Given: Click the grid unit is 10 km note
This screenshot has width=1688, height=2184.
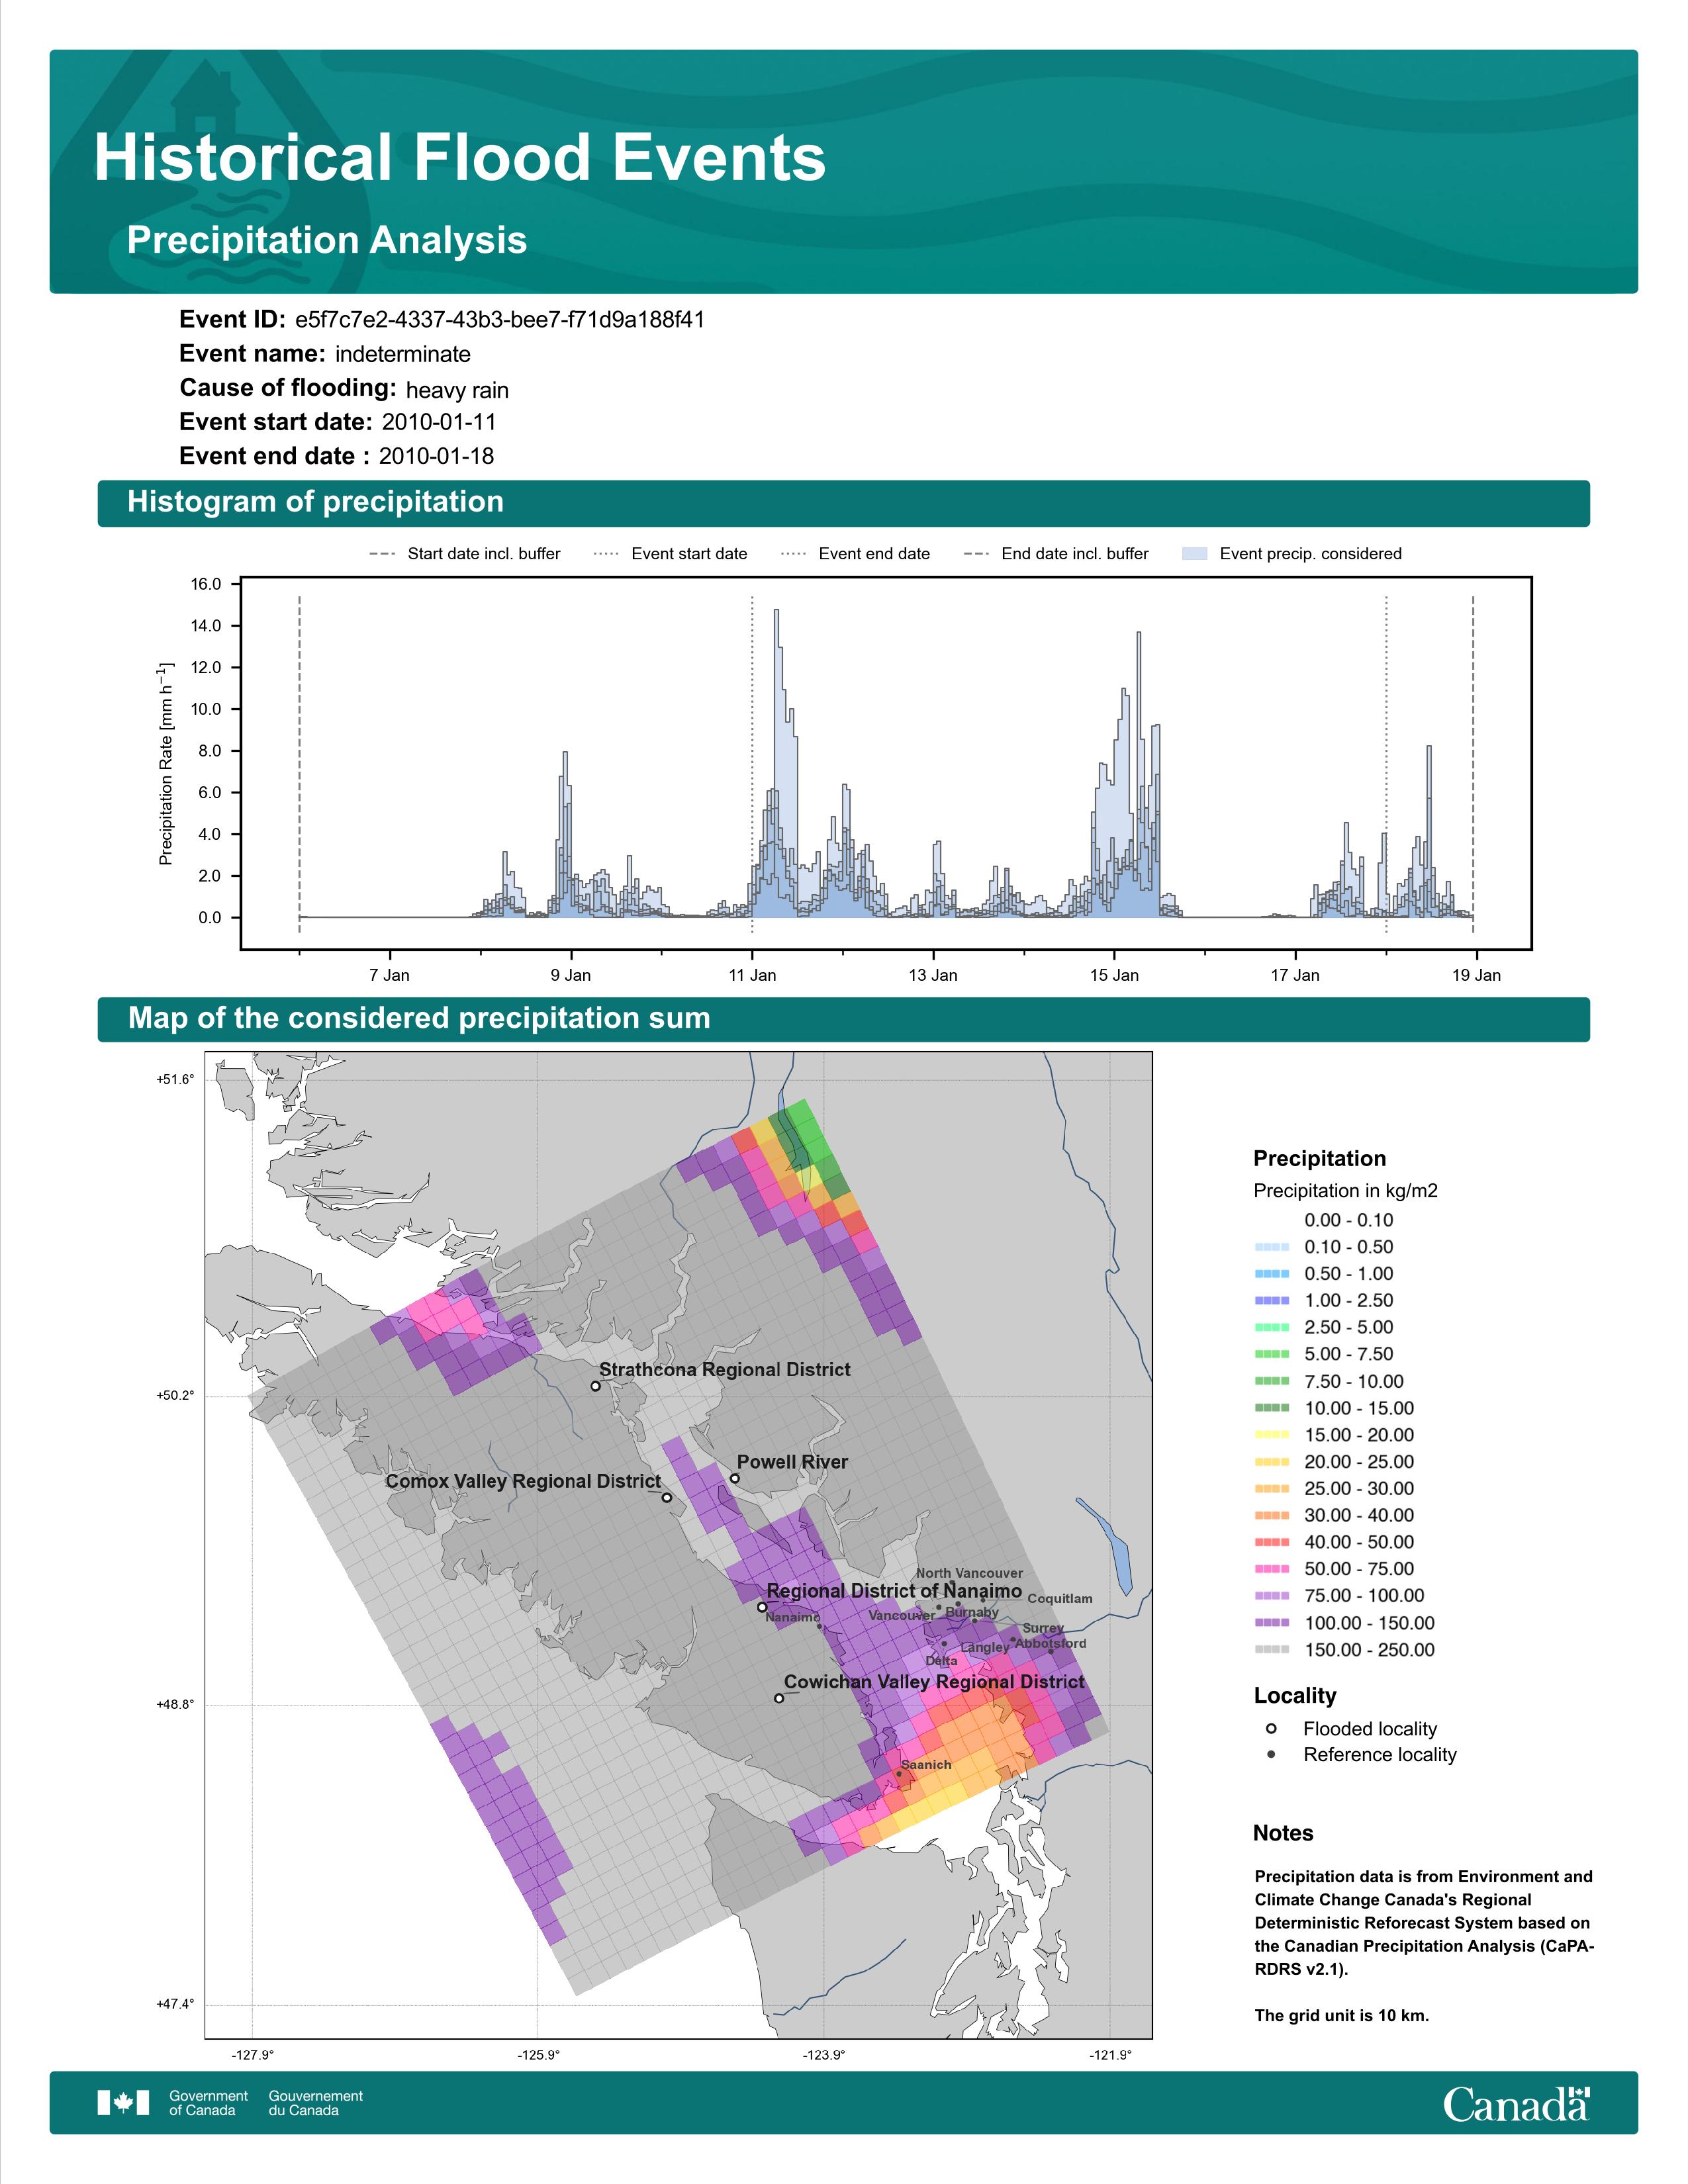Looking at the screenshot, I should pos(1341,2015).
